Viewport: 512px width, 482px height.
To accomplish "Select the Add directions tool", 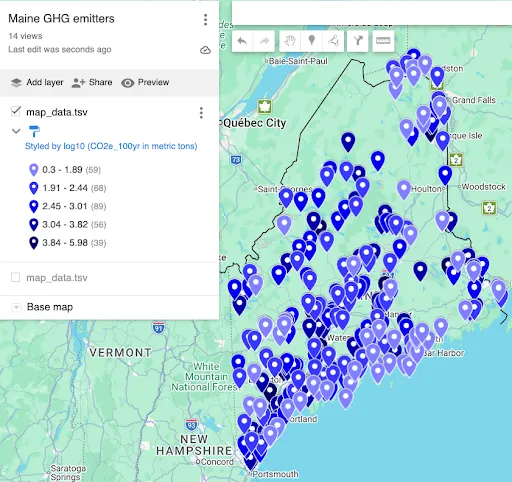I will (358, 41).
